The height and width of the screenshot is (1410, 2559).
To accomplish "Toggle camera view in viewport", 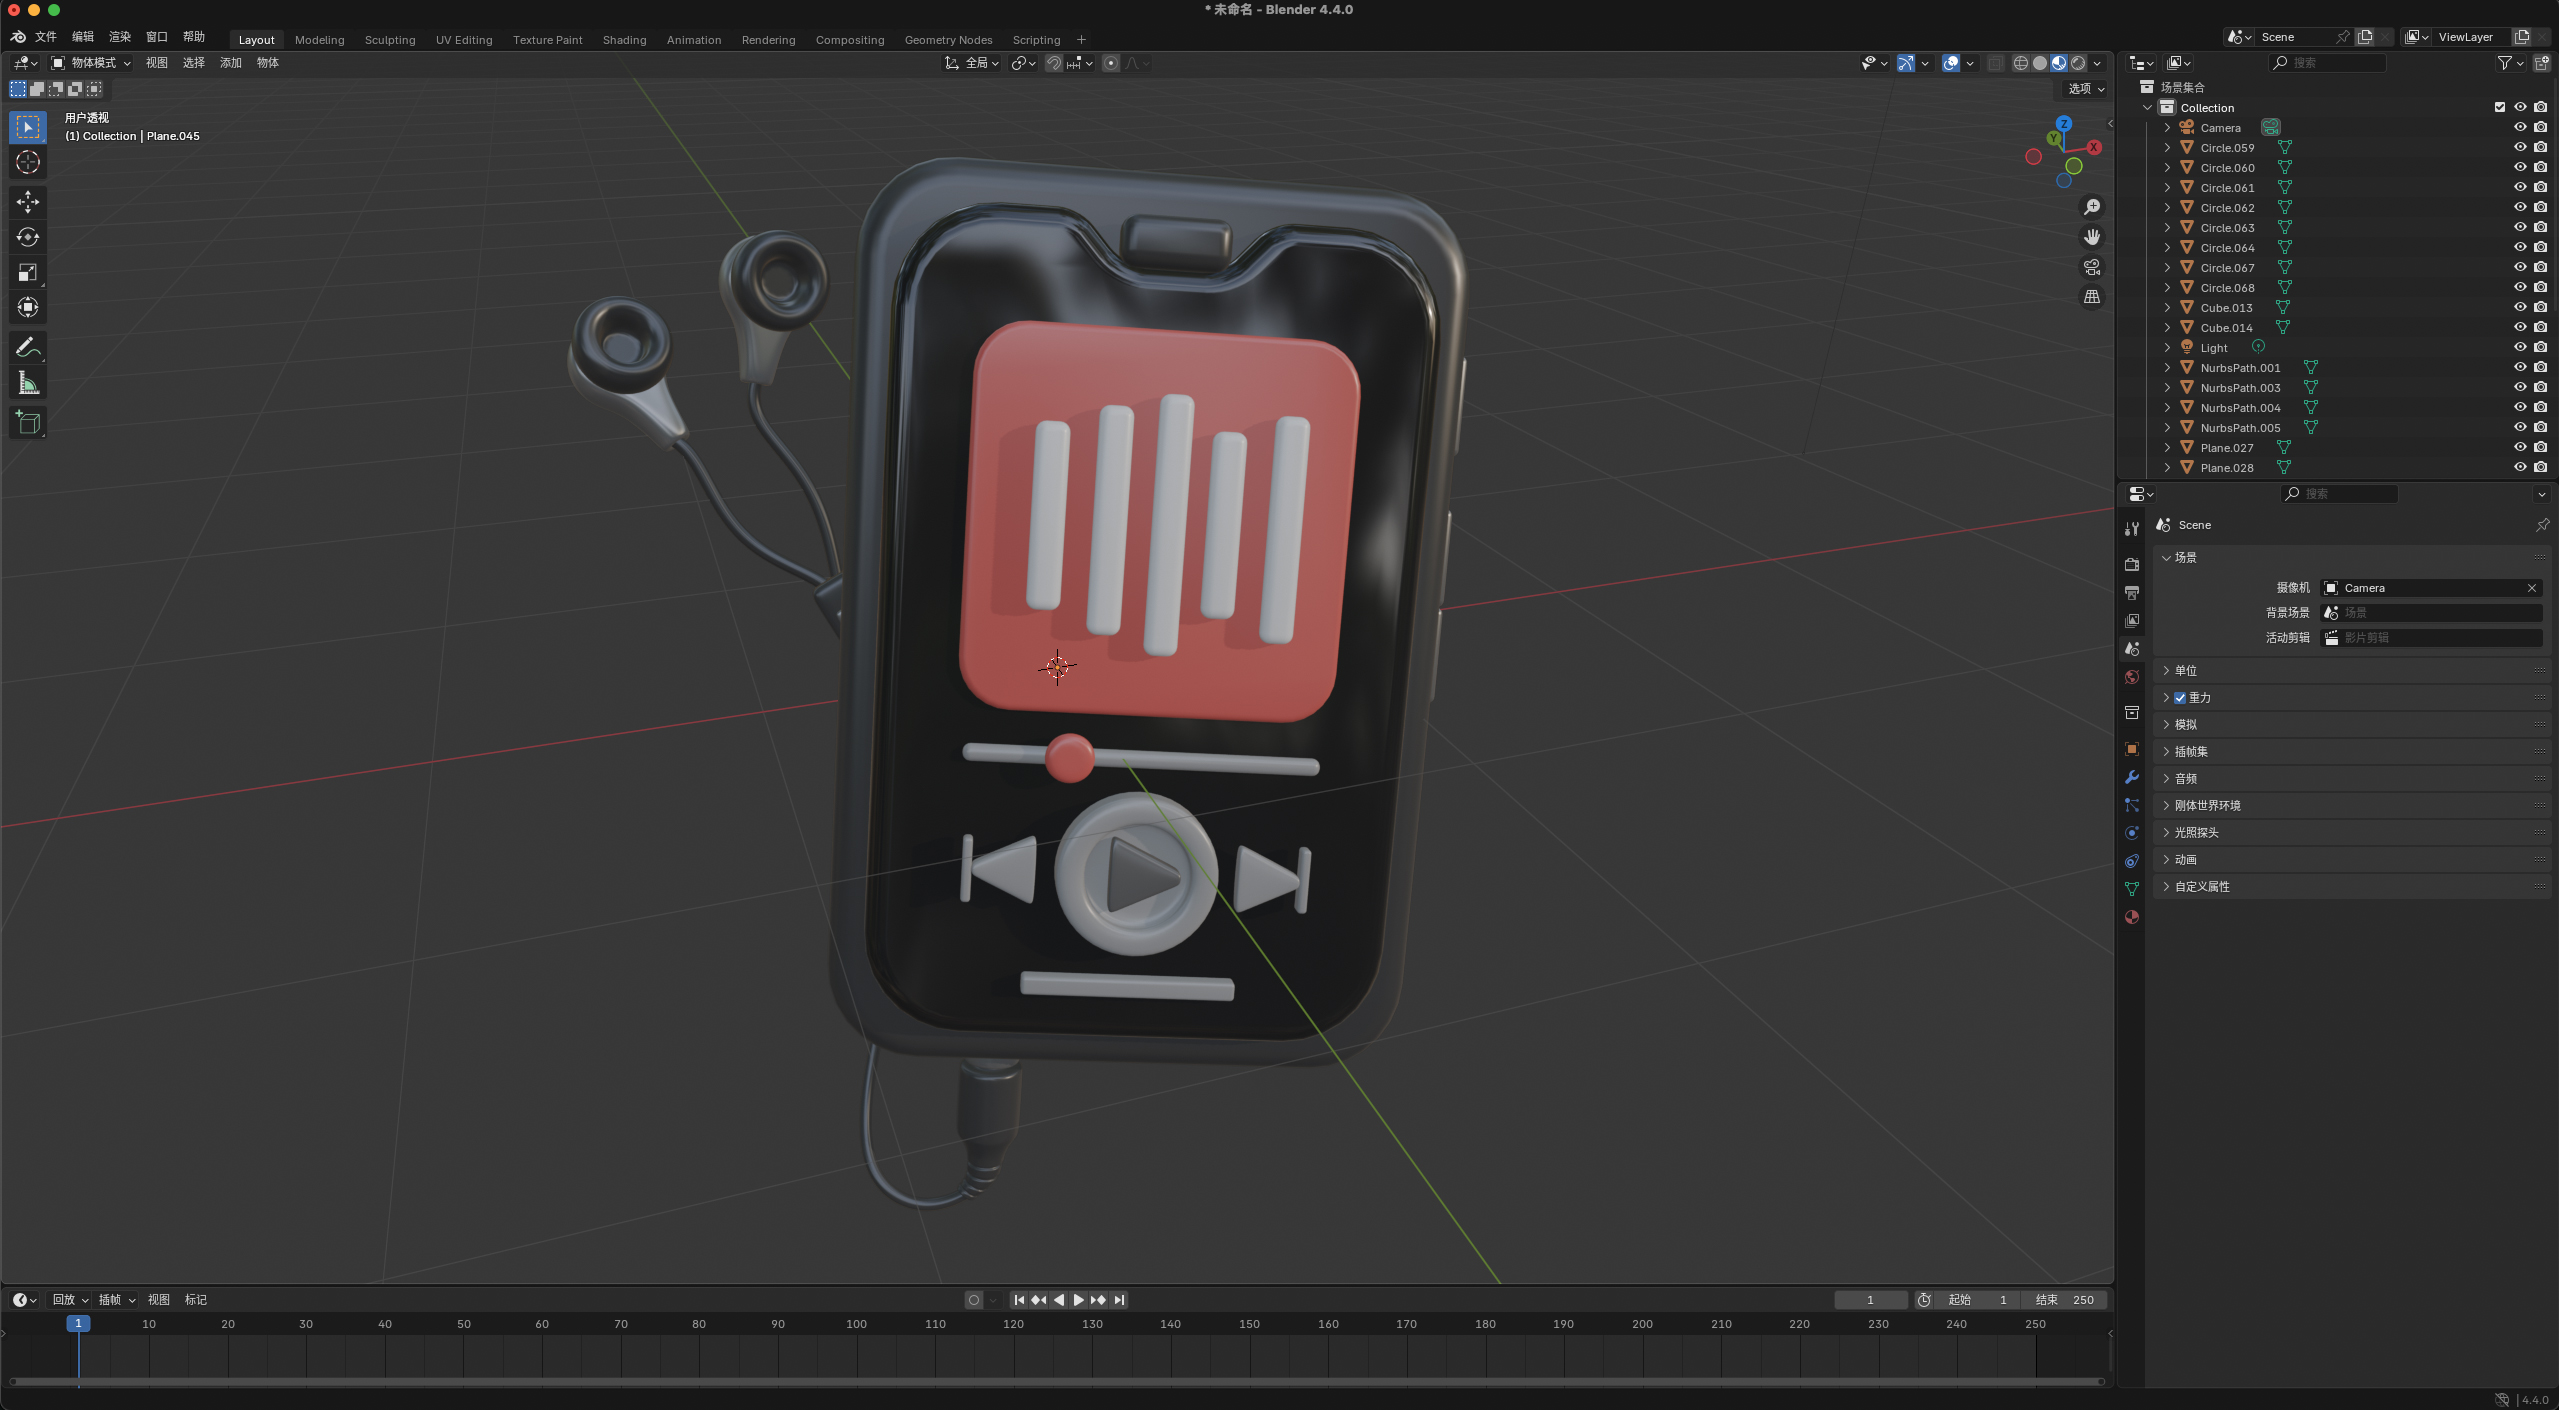I will point(2091,267).
